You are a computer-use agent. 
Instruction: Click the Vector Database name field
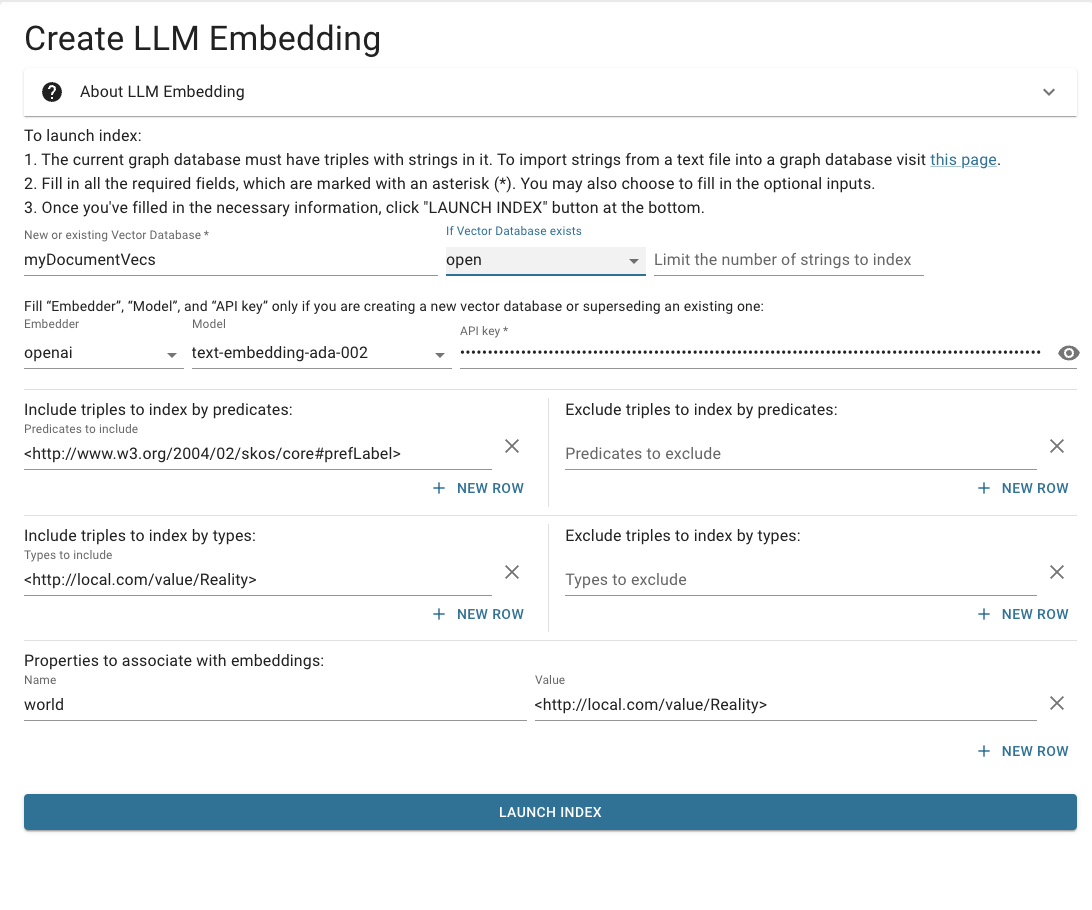230,260
